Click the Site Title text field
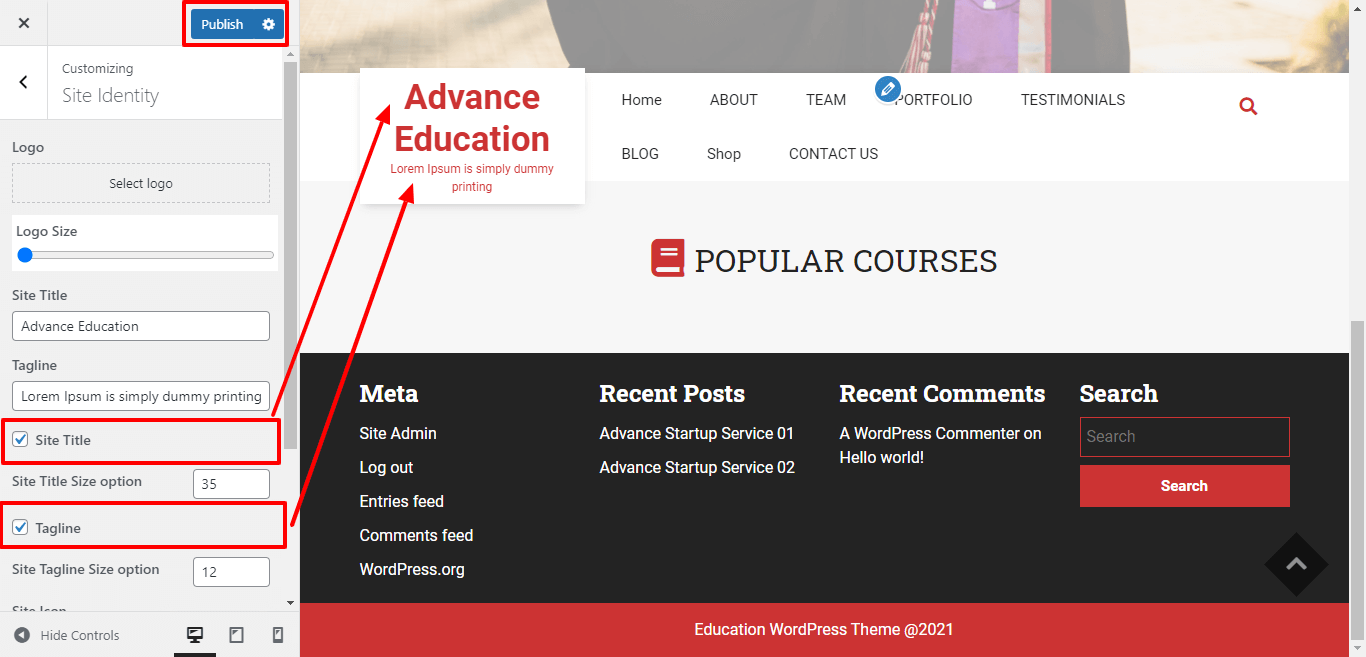The height and width of the screenshot is (657, 1366). pos(141,326)
